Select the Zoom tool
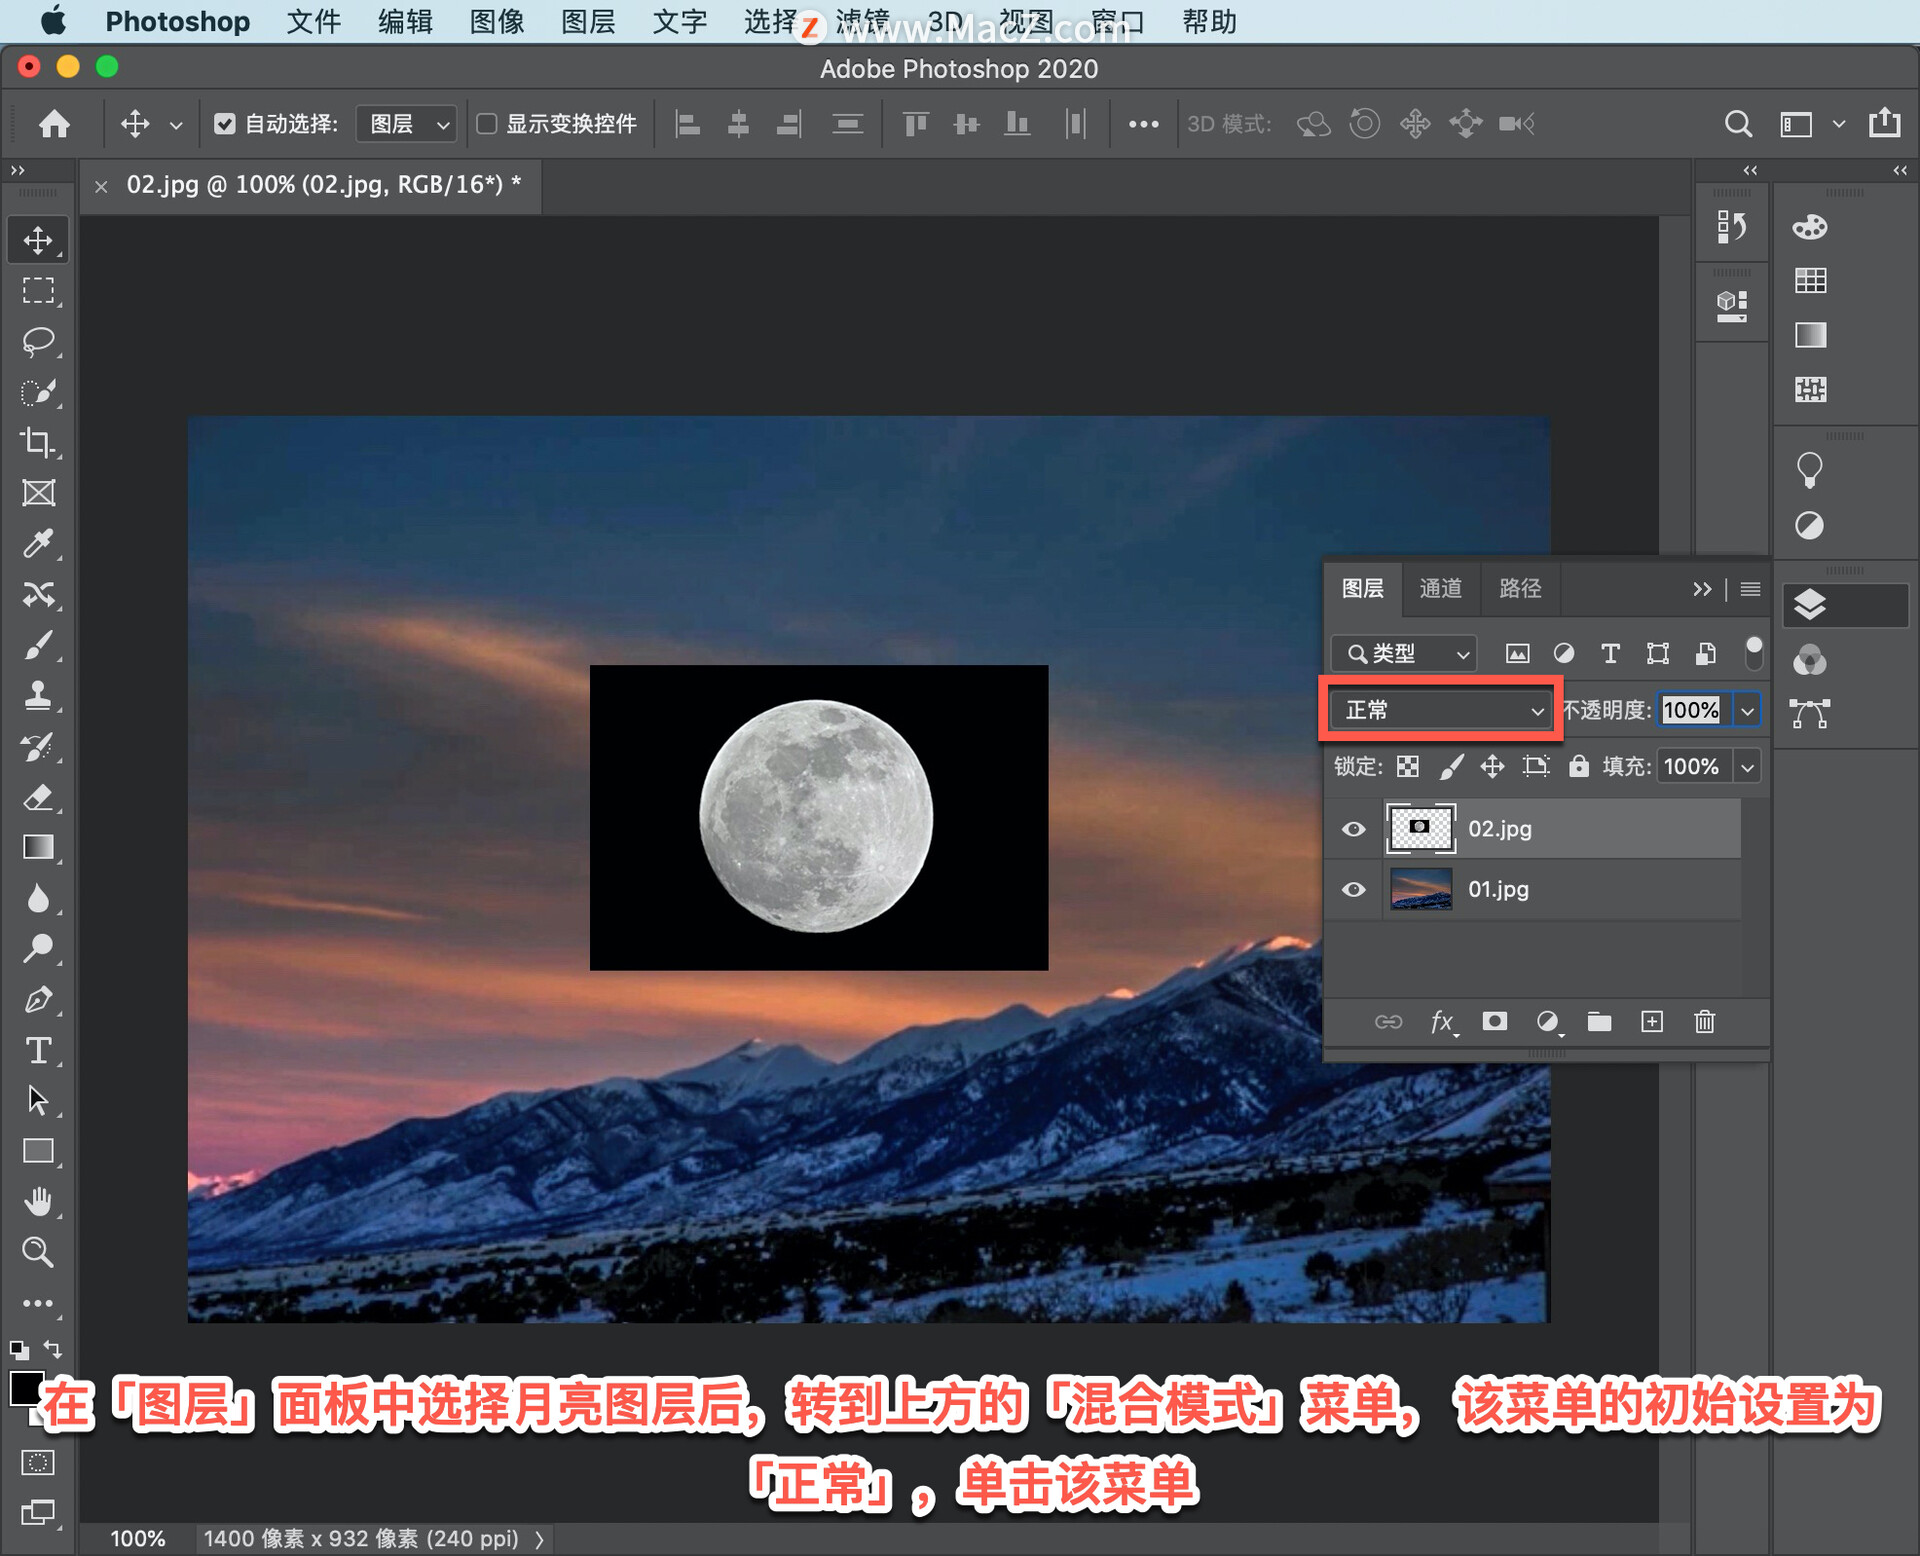This screenshot has width=1920, height=1556. point(38,1252)
